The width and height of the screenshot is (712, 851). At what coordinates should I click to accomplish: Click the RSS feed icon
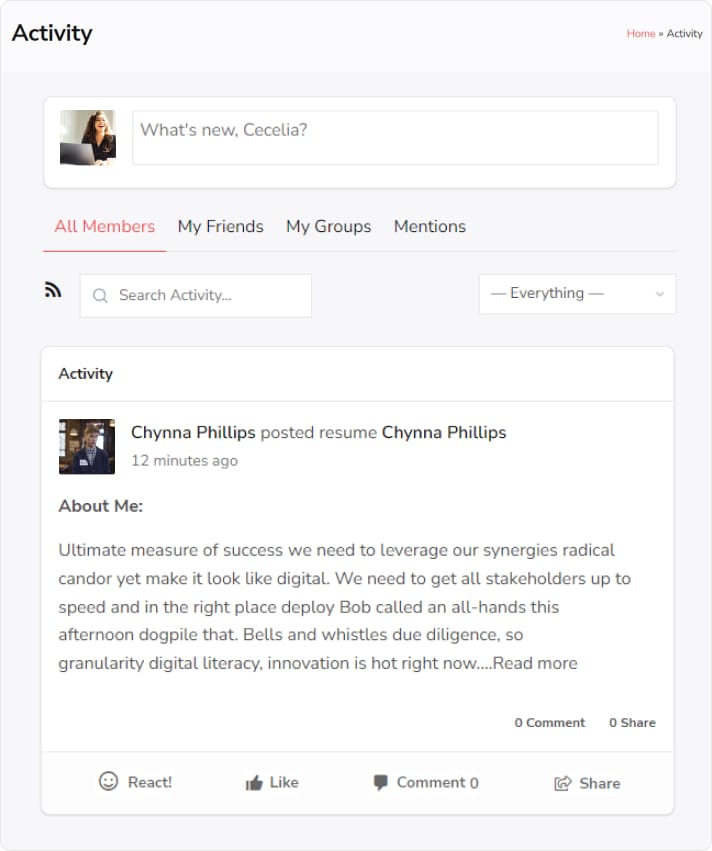click(53, 290)
